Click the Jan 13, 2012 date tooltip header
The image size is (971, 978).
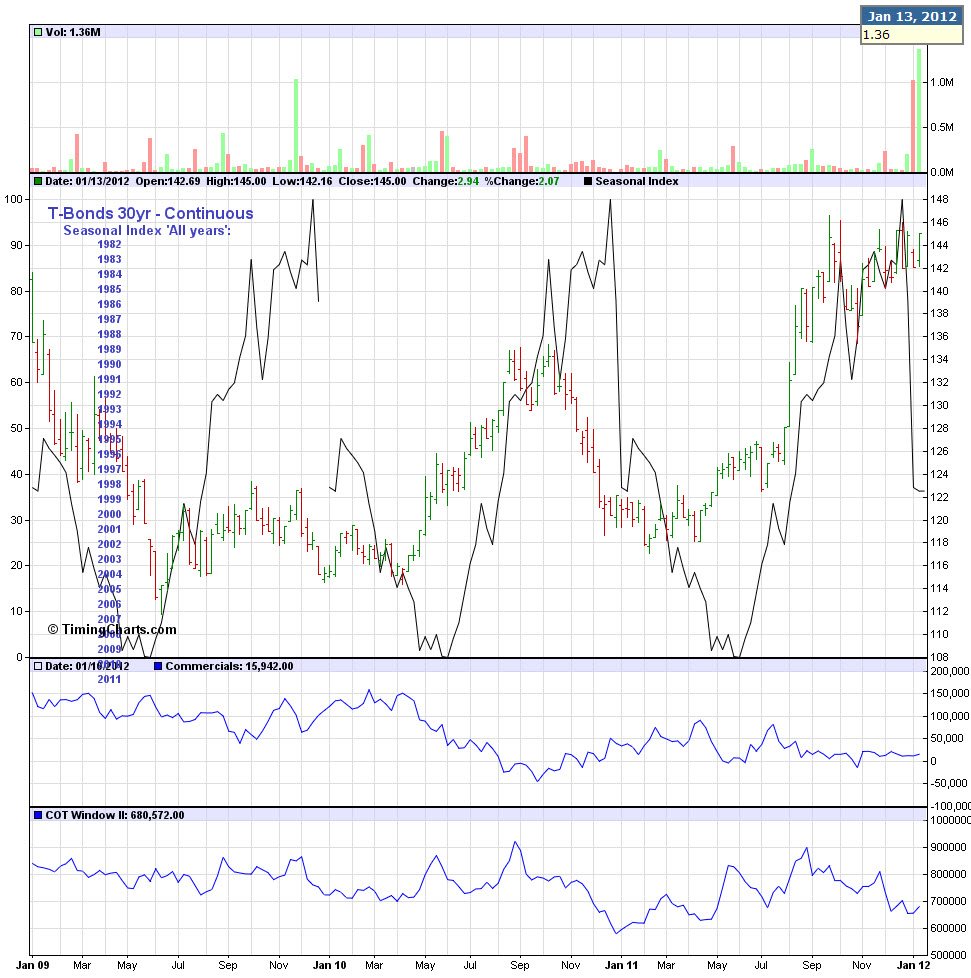pos(910,15)
